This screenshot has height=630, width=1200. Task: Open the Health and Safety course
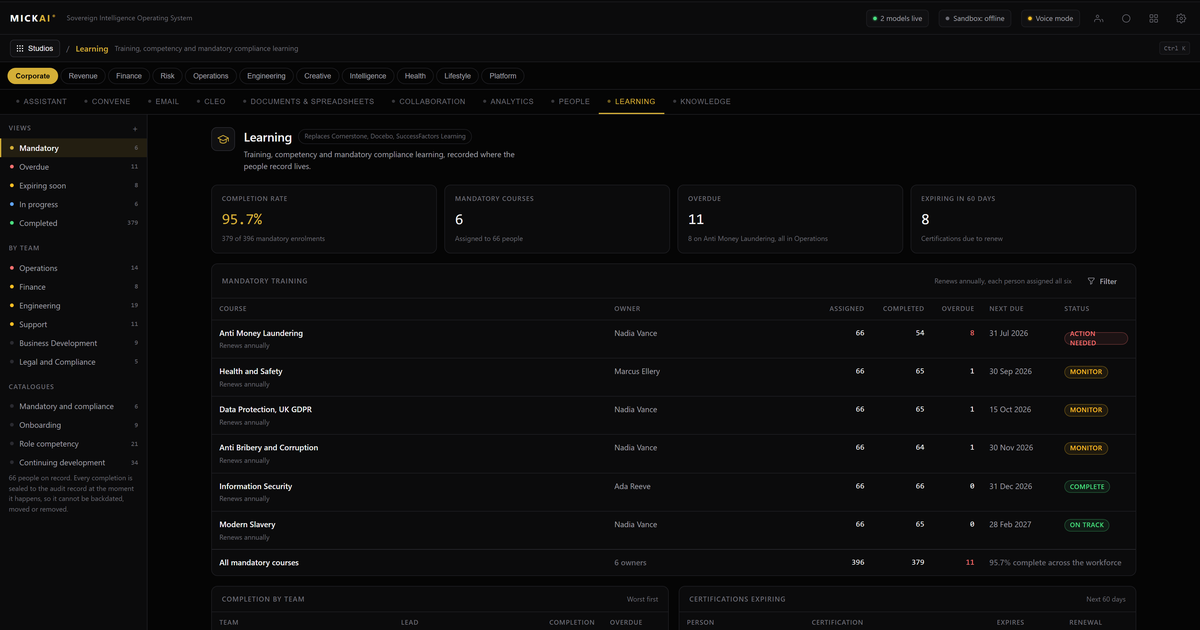[673, 377]
